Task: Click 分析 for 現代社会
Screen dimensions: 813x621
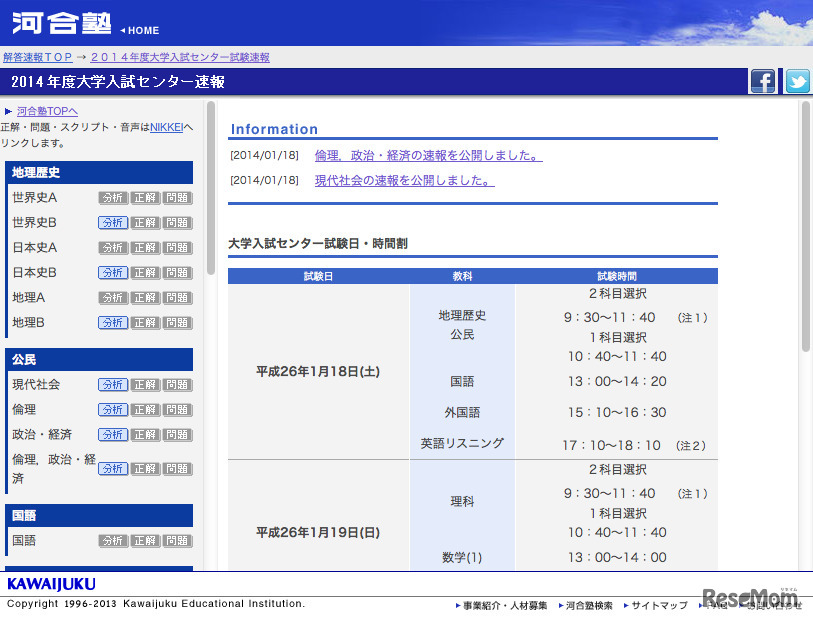Action: 112,384
